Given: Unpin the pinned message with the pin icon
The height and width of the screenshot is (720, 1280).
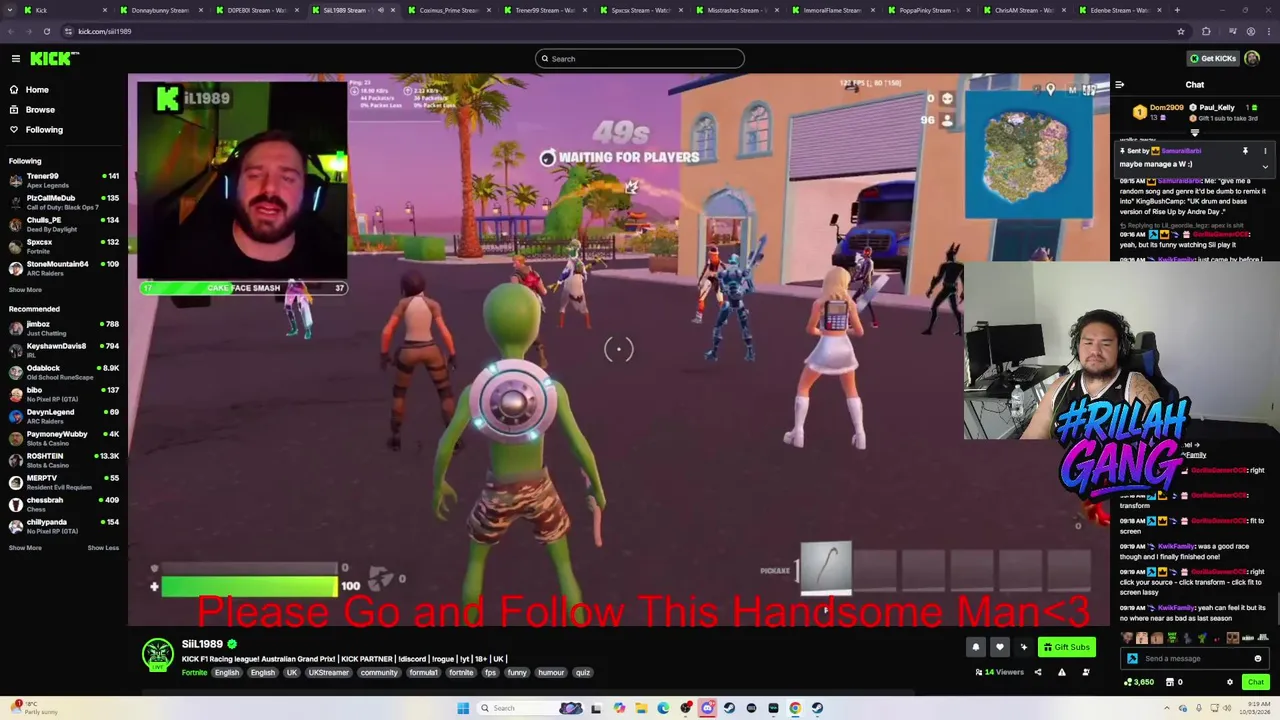Looking at the screenshot, I should [1245, 151].
